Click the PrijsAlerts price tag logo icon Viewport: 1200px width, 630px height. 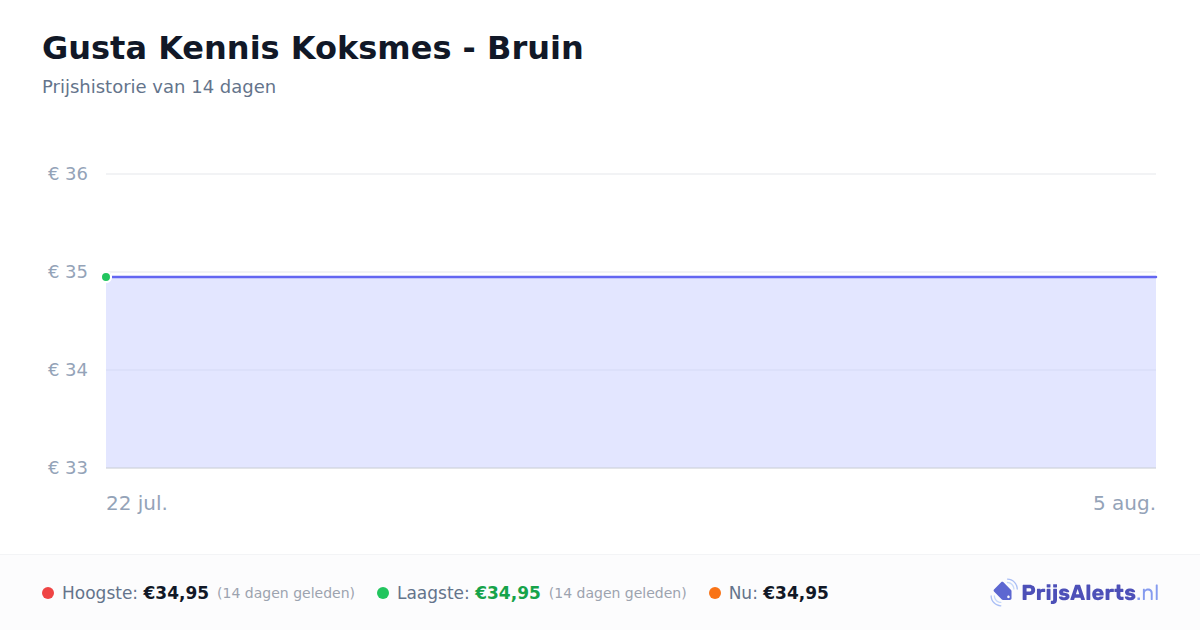1003,593
